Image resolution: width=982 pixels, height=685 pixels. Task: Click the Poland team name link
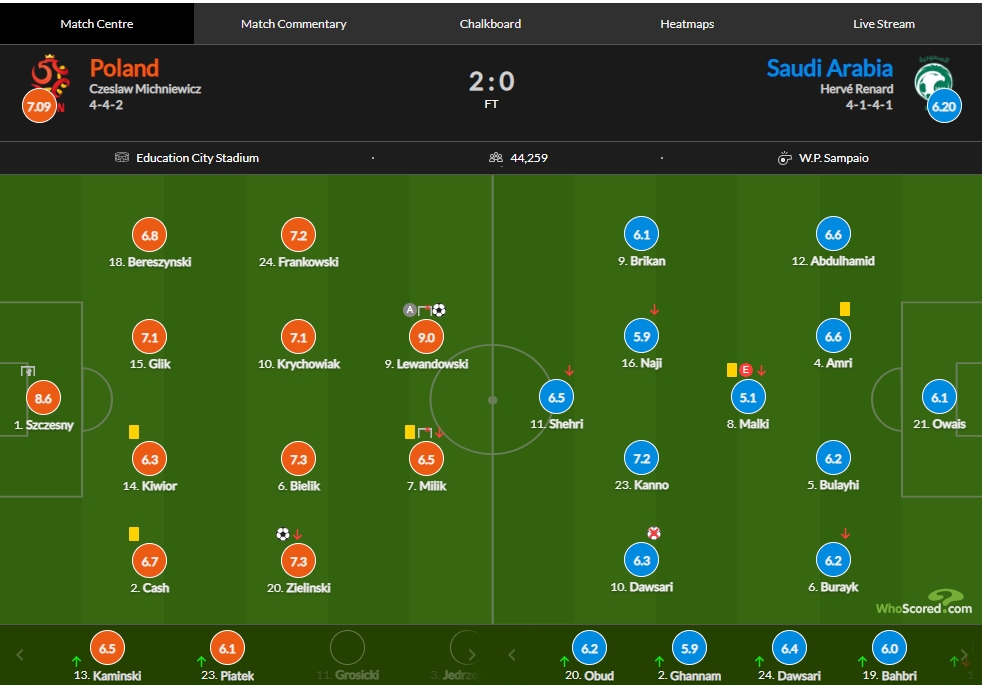[124, 68]
